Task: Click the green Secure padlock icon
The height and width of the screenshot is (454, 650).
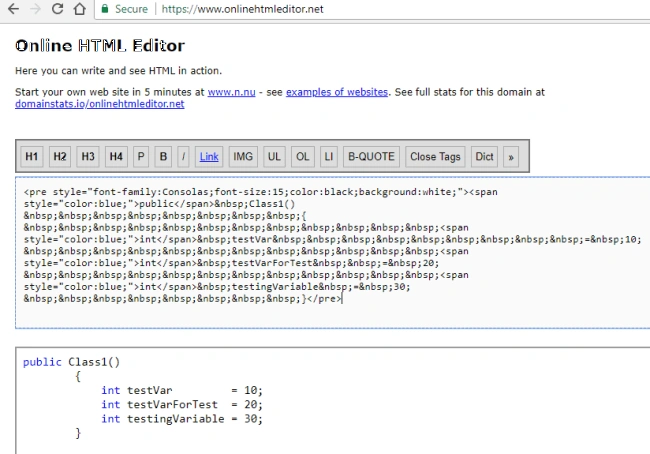Action: click(105, 9)
